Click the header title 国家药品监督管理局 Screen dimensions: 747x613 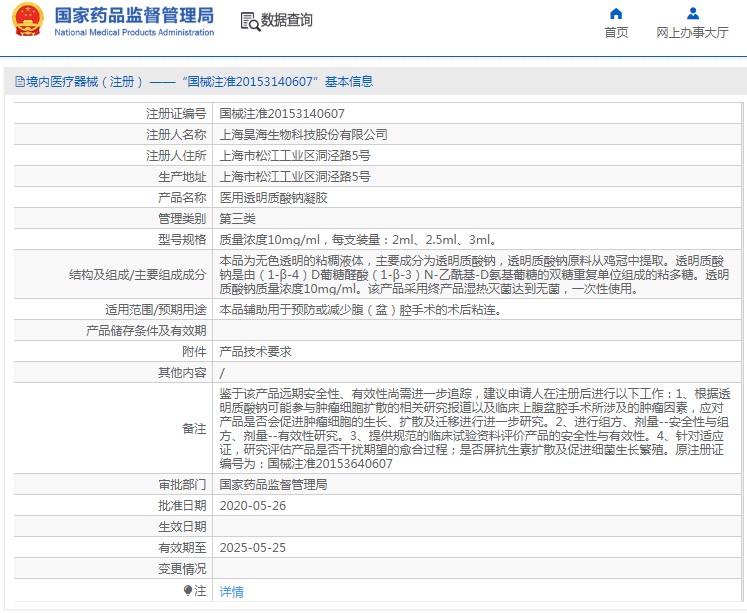(x=133, y=15)
